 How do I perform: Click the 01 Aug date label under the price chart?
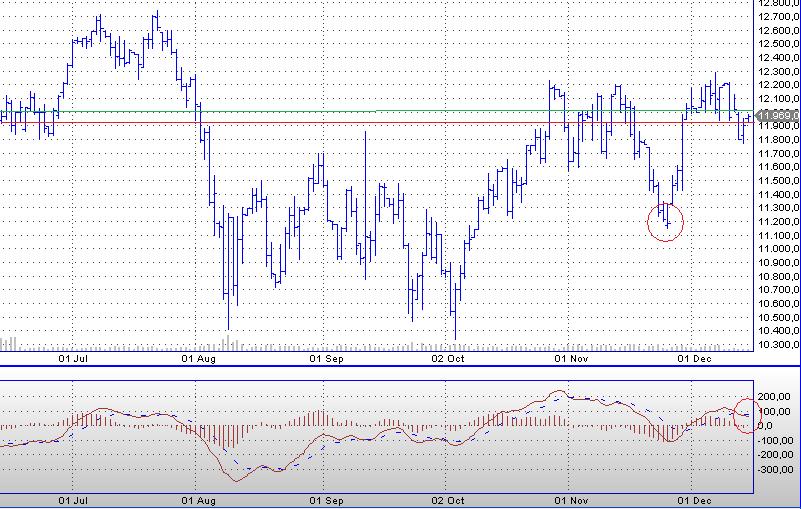coord(199,359)
